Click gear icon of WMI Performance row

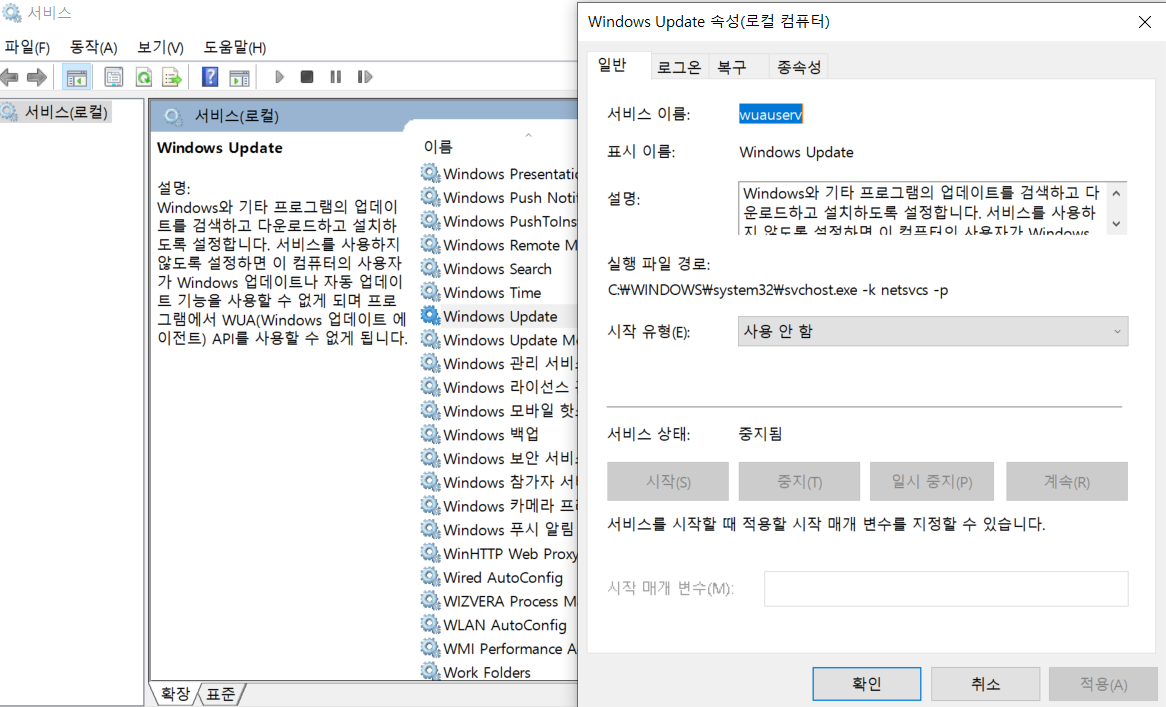[430, 648]
